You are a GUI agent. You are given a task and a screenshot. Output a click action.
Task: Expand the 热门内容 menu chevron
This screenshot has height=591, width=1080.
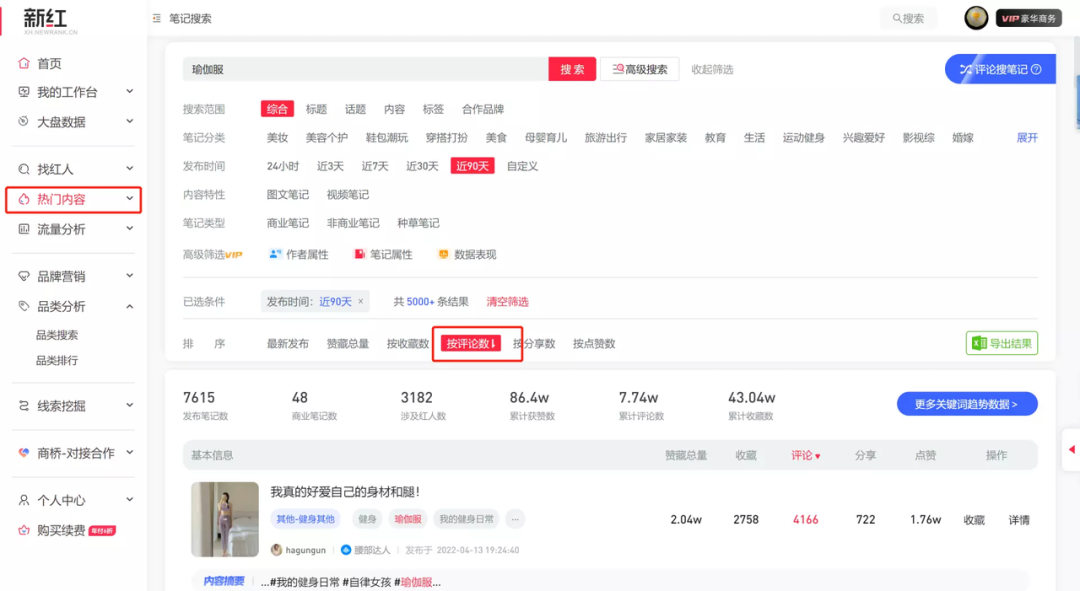129,199
